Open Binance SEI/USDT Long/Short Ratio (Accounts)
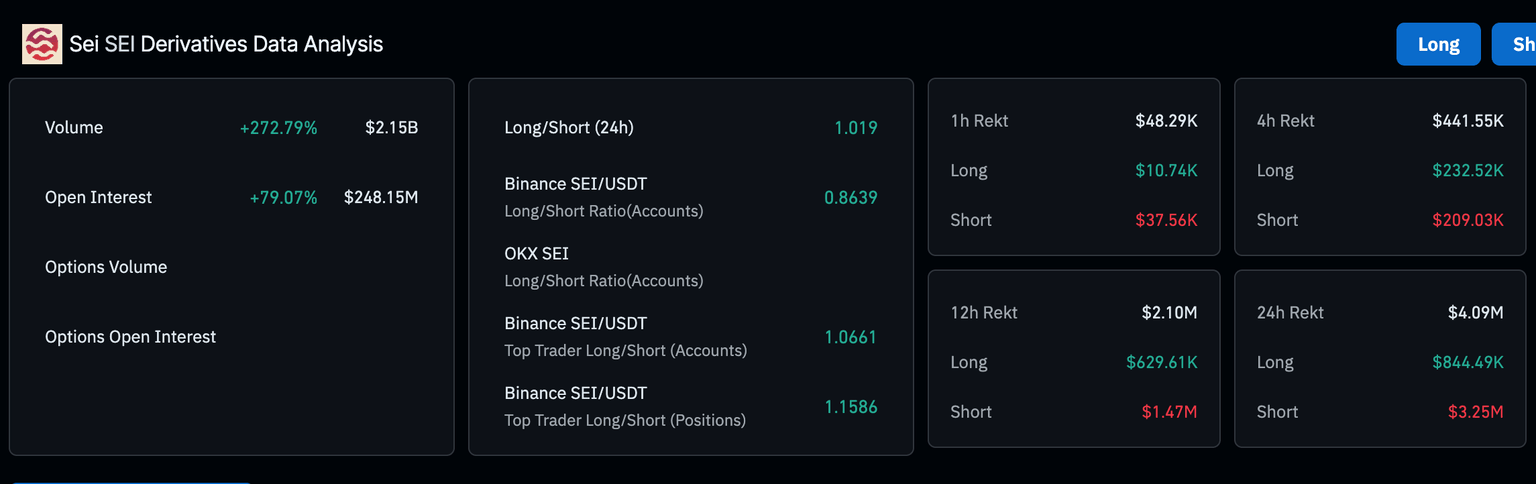The height and width of the screenshot is (484, 1536). coord(604,197)
